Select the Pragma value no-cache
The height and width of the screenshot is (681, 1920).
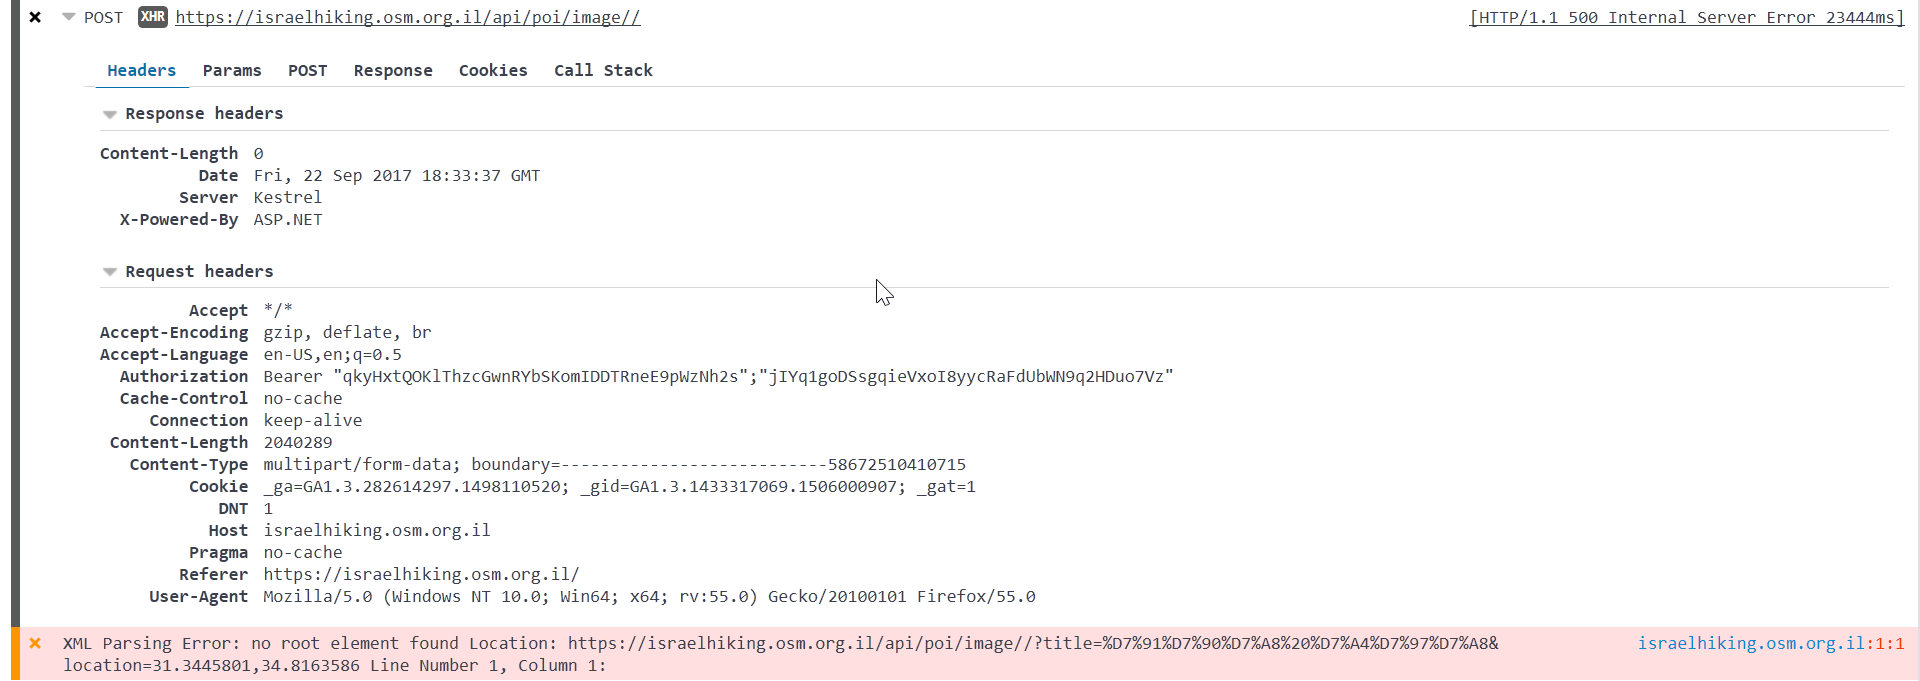tap(303, 552)
